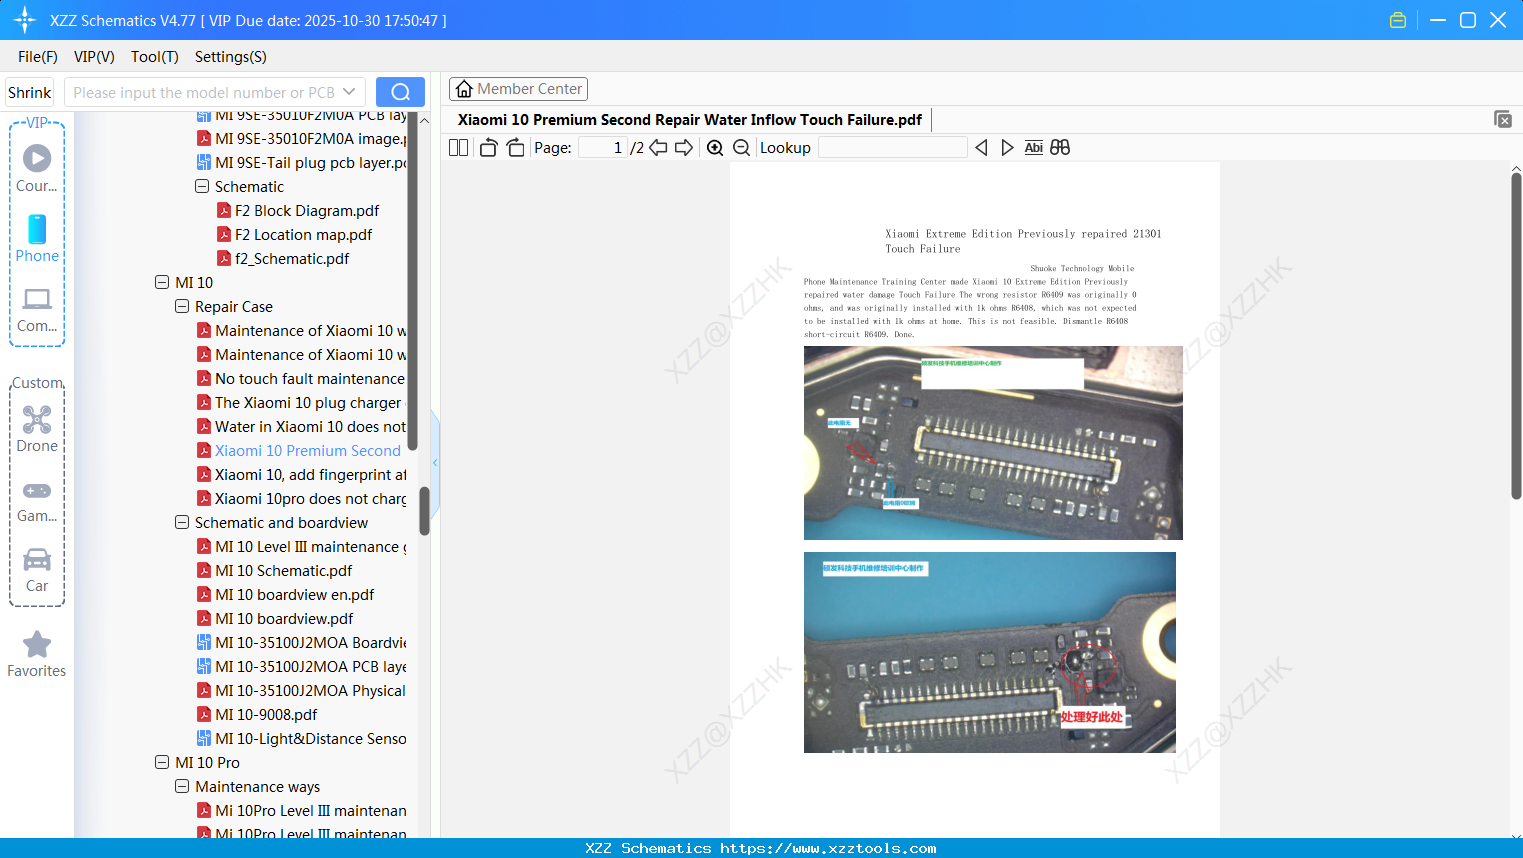
Task: Click the yellow toolbox icon in title bar
Action: [x=1398, y=20]
